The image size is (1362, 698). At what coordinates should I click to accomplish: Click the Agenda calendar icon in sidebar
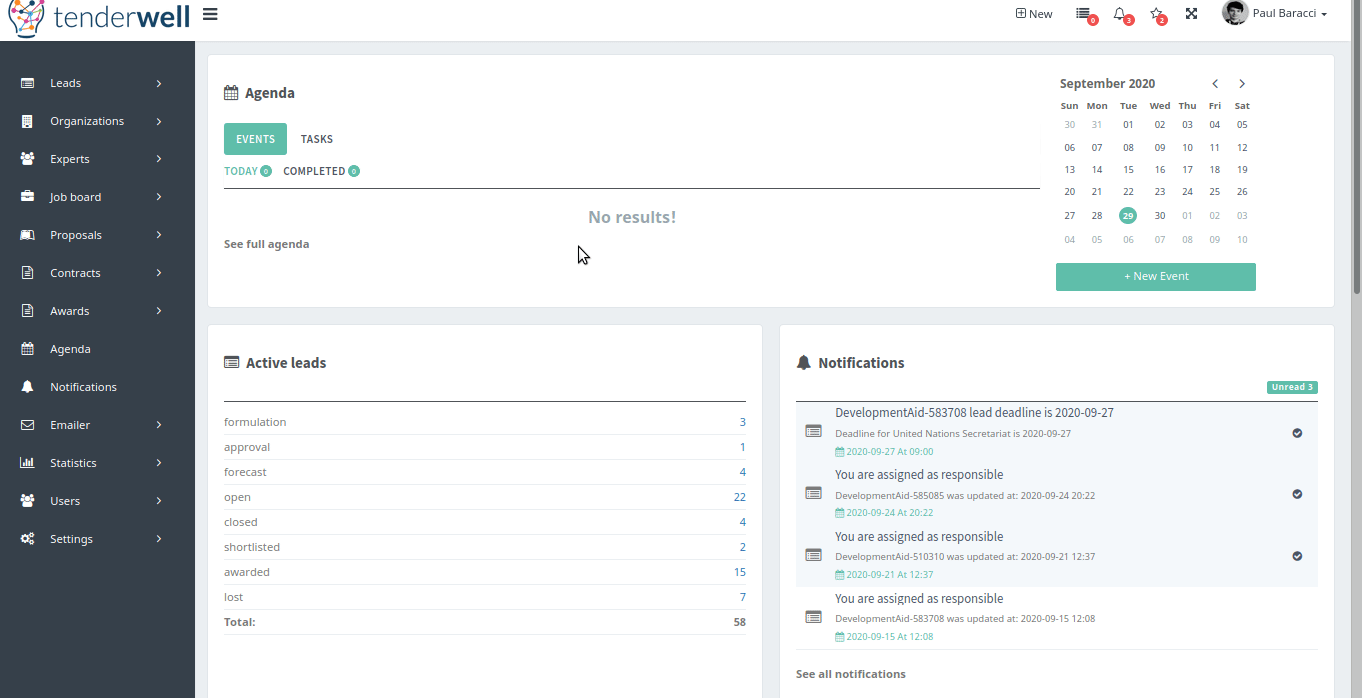(x=28, y=349)
